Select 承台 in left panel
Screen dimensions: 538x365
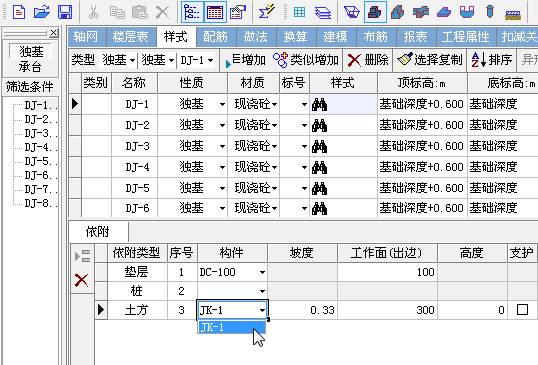(30, 67)
